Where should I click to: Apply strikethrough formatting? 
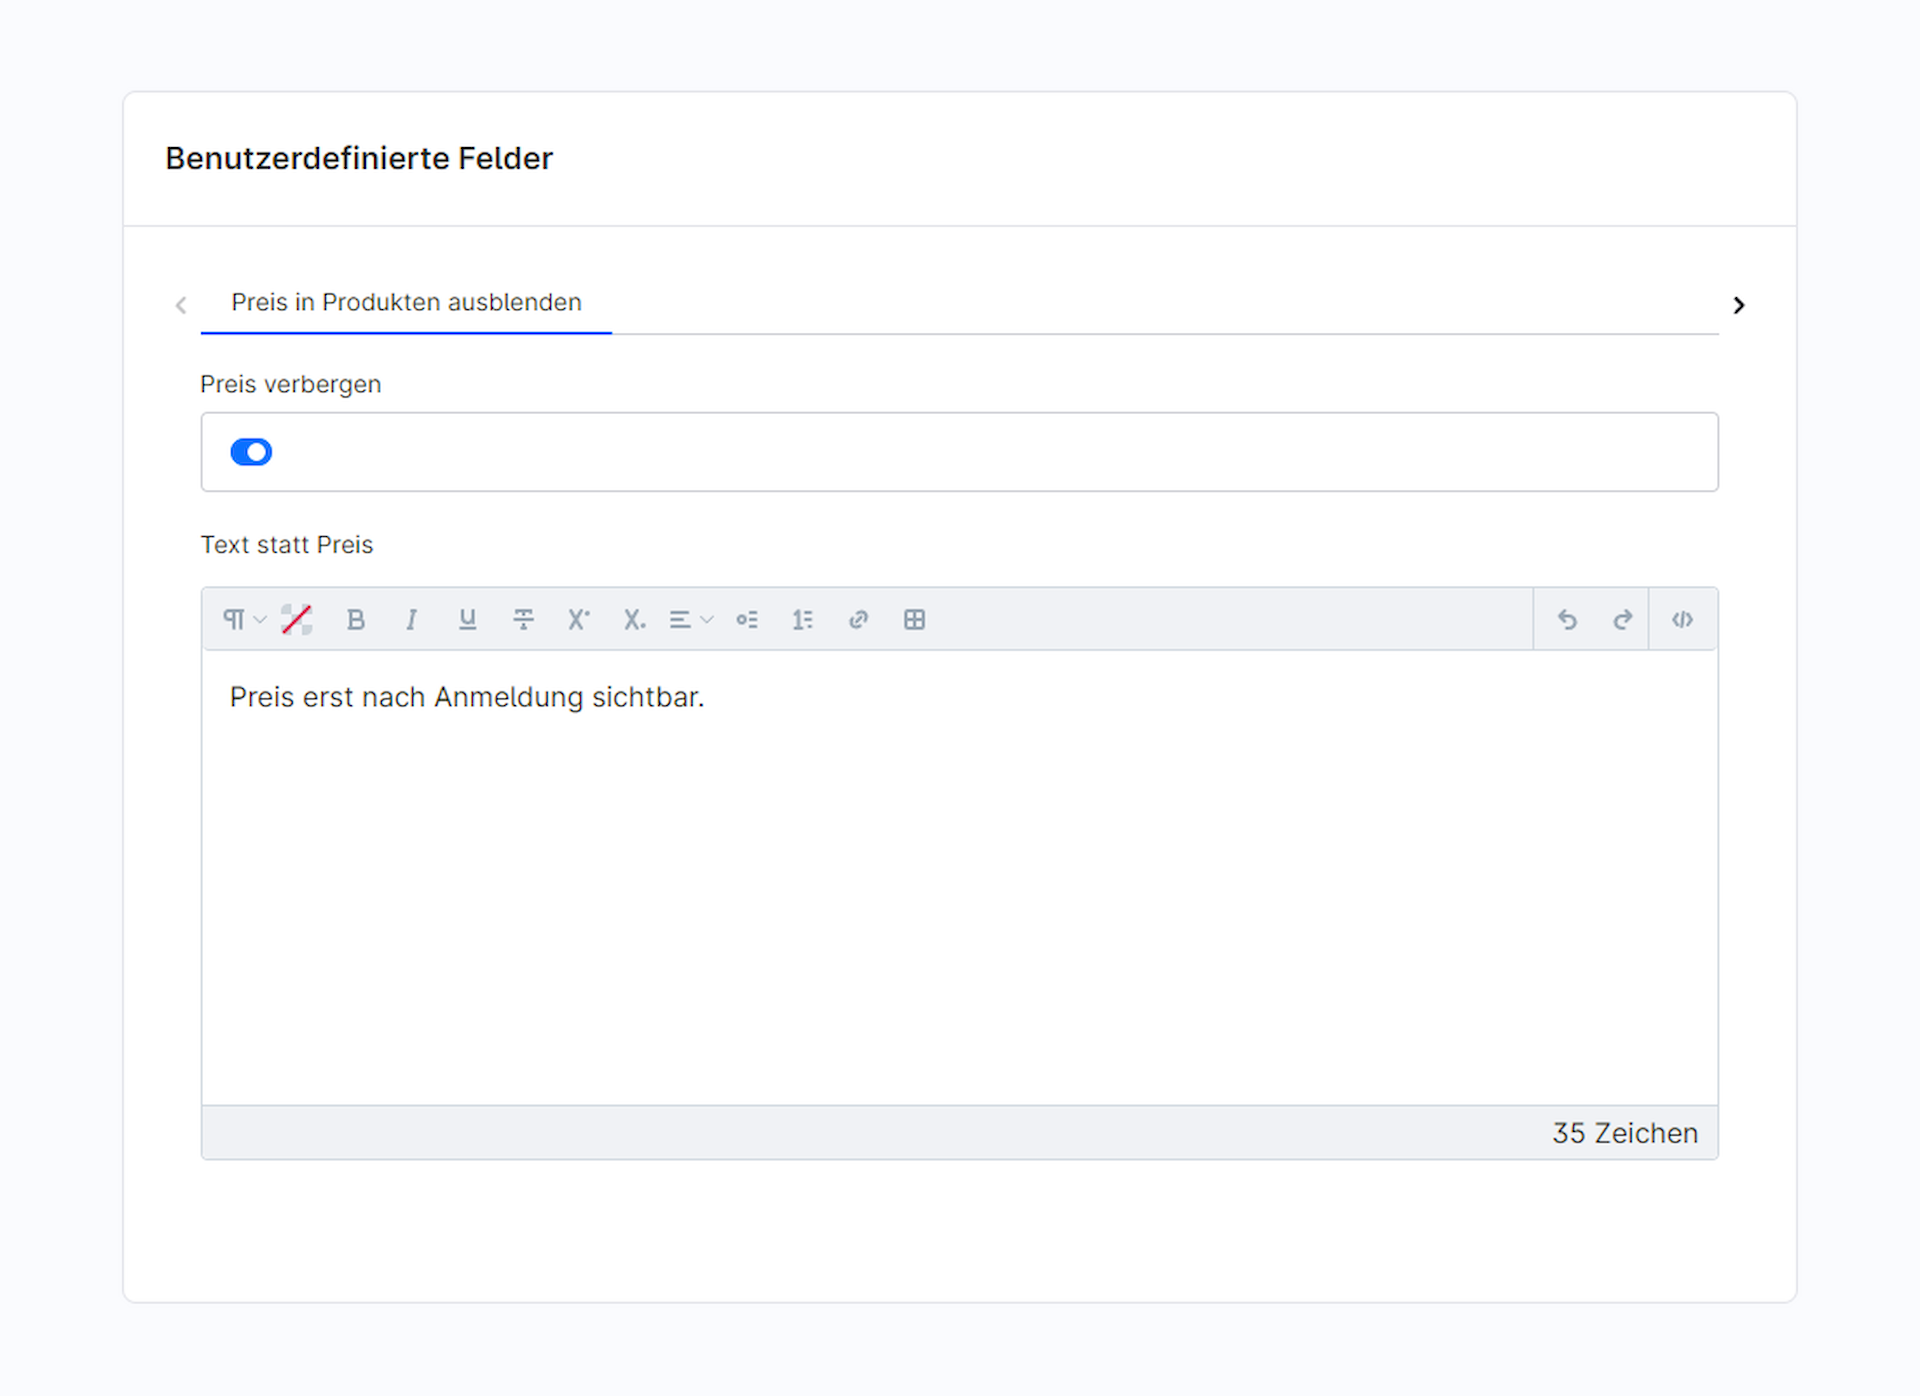pyautogui.click(x=523, y=620)
